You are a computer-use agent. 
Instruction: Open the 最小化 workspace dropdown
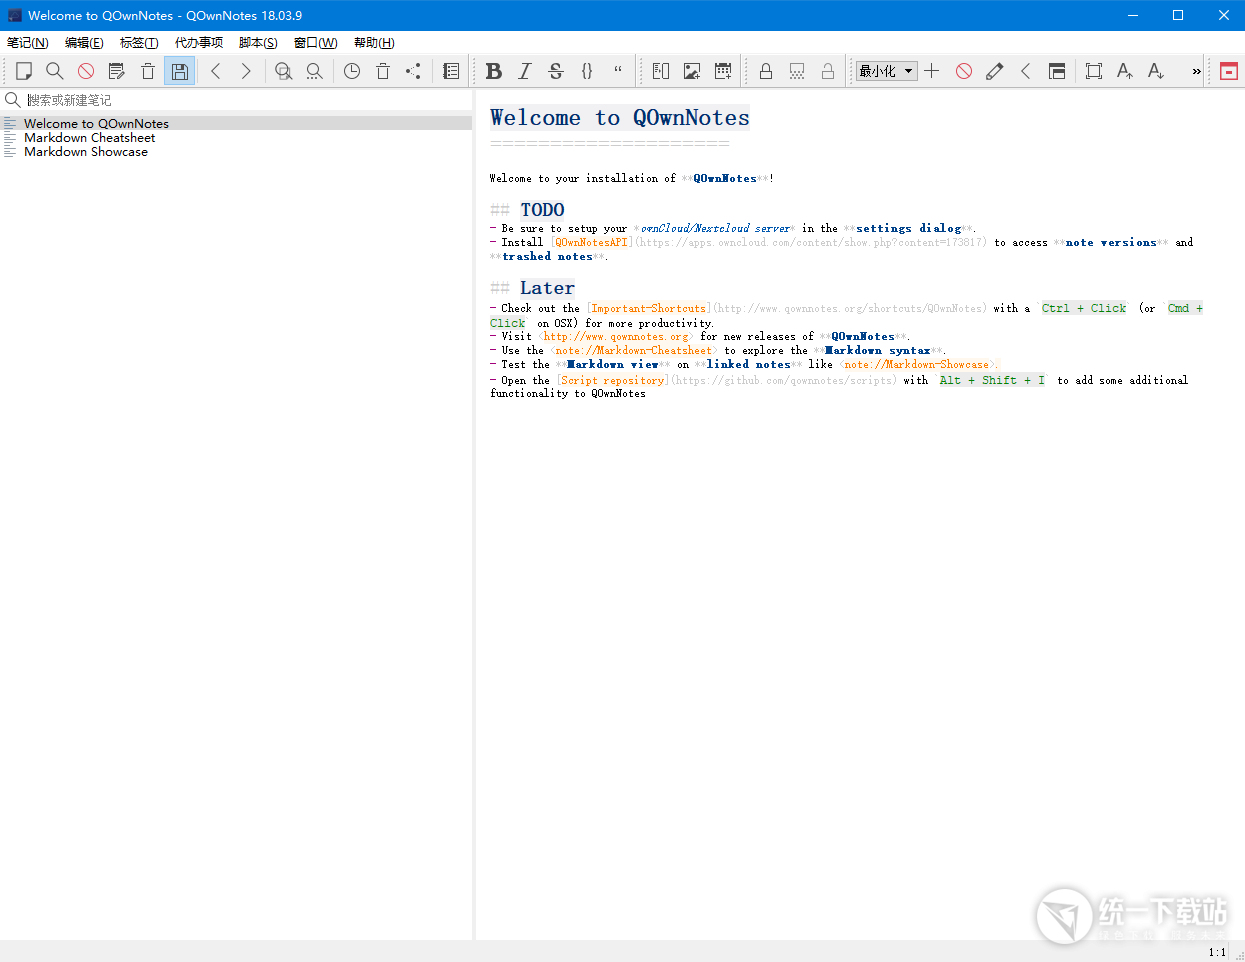click(886, 71)
